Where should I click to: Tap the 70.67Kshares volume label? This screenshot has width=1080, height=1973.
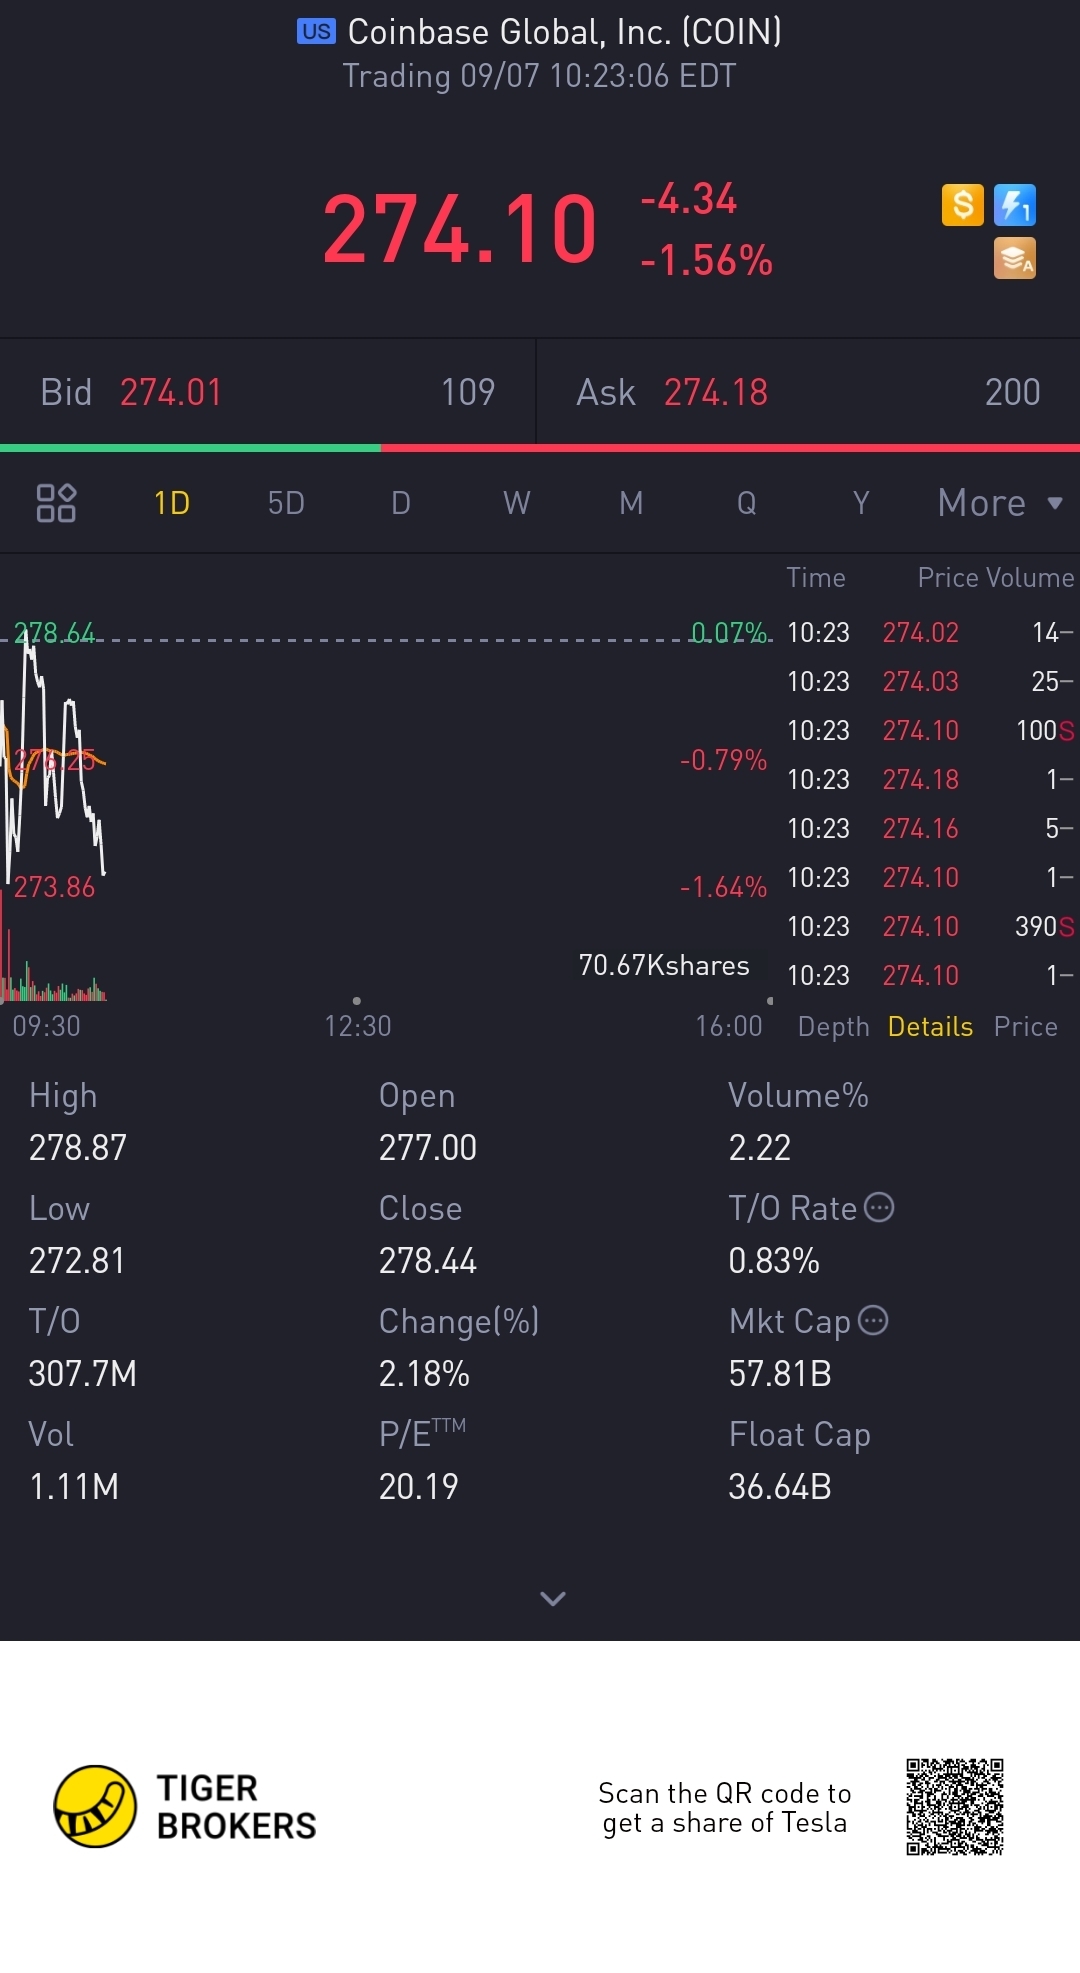[x=664, y=966]
